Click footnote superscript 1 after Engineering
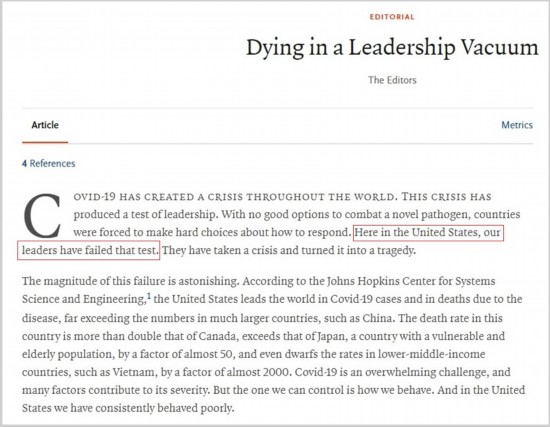Image resolution: width=550 pixels, height=427 pixels. pyautogui.click(x=149, y=297)
